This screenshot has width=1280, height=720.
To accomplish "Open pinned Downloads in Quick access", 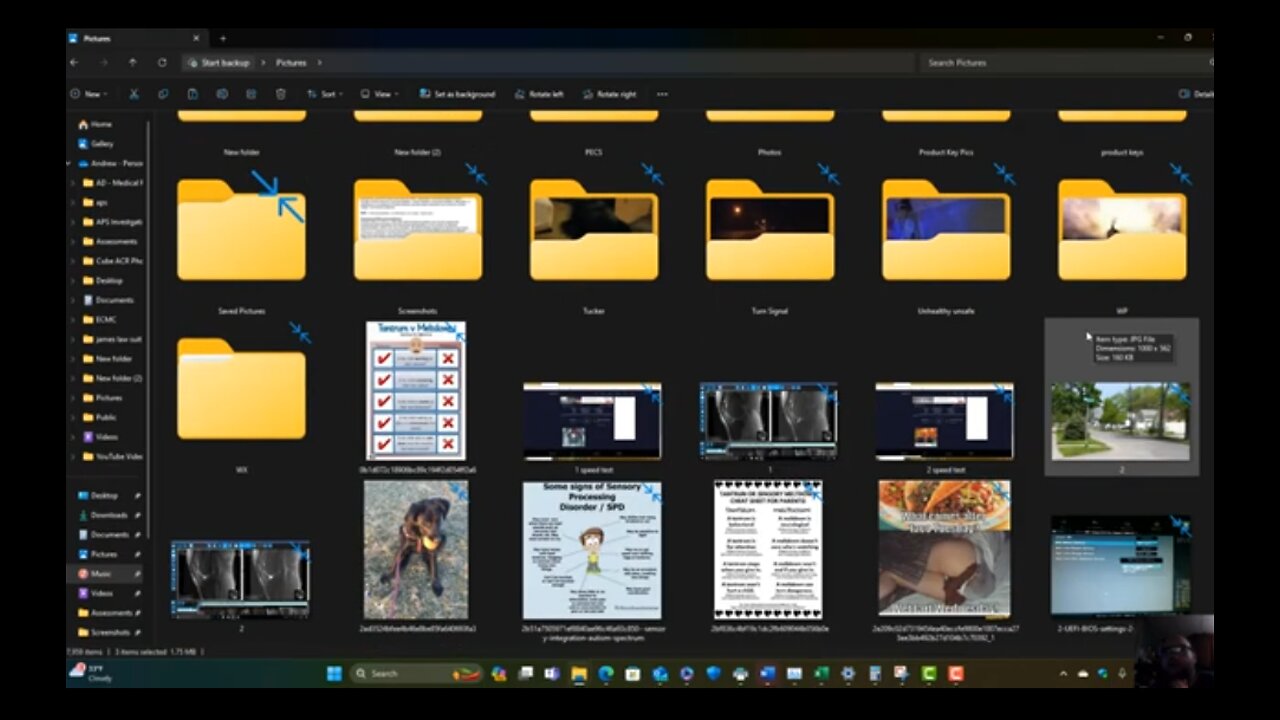I will [x=108, y=515].
